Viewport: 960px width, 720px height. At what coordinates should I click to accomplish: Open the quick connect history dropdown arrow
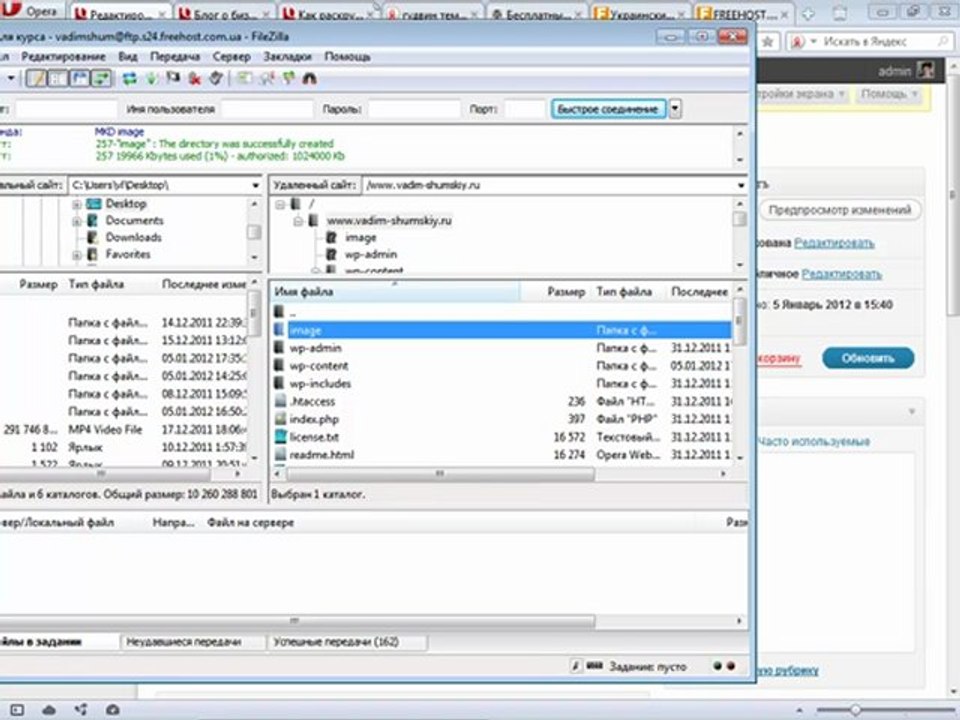[x=675, y=109]
